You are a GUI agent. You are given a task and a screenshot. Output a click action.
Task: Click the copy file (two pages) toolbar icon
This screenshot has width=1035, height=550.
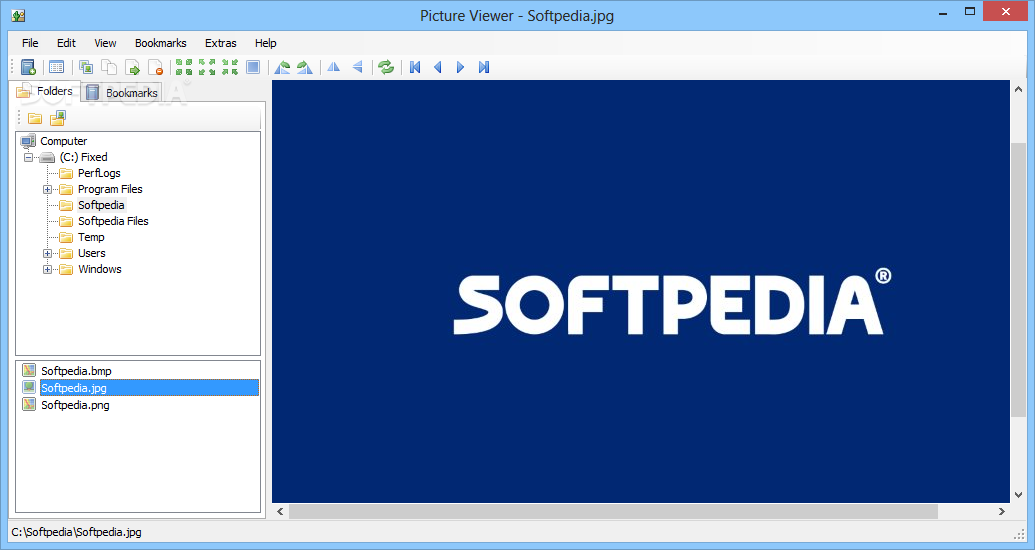click(x=109, y=67)
